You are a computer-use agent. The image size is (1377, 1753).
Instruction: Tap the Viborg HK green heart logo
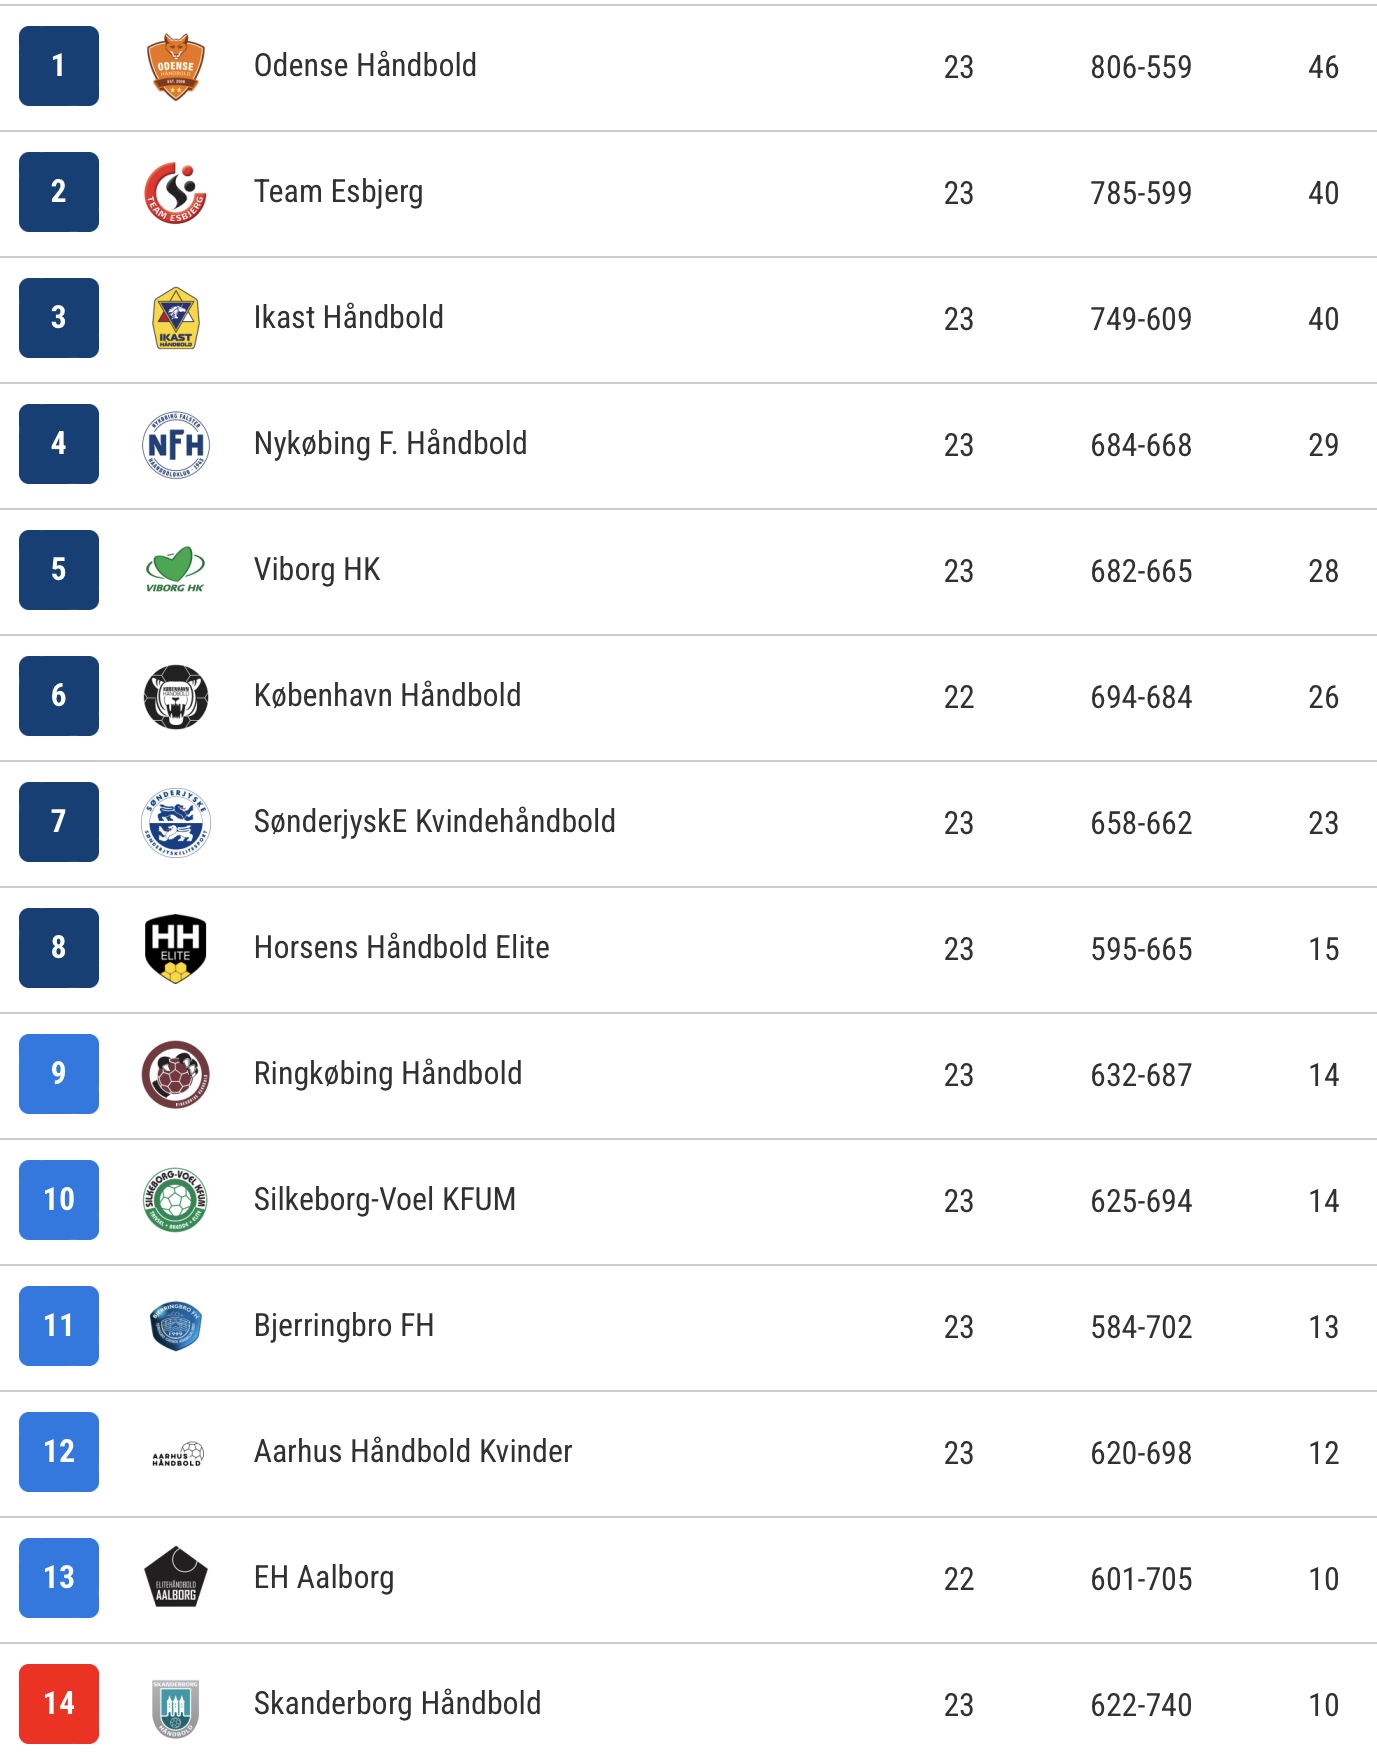pos(176,570)
